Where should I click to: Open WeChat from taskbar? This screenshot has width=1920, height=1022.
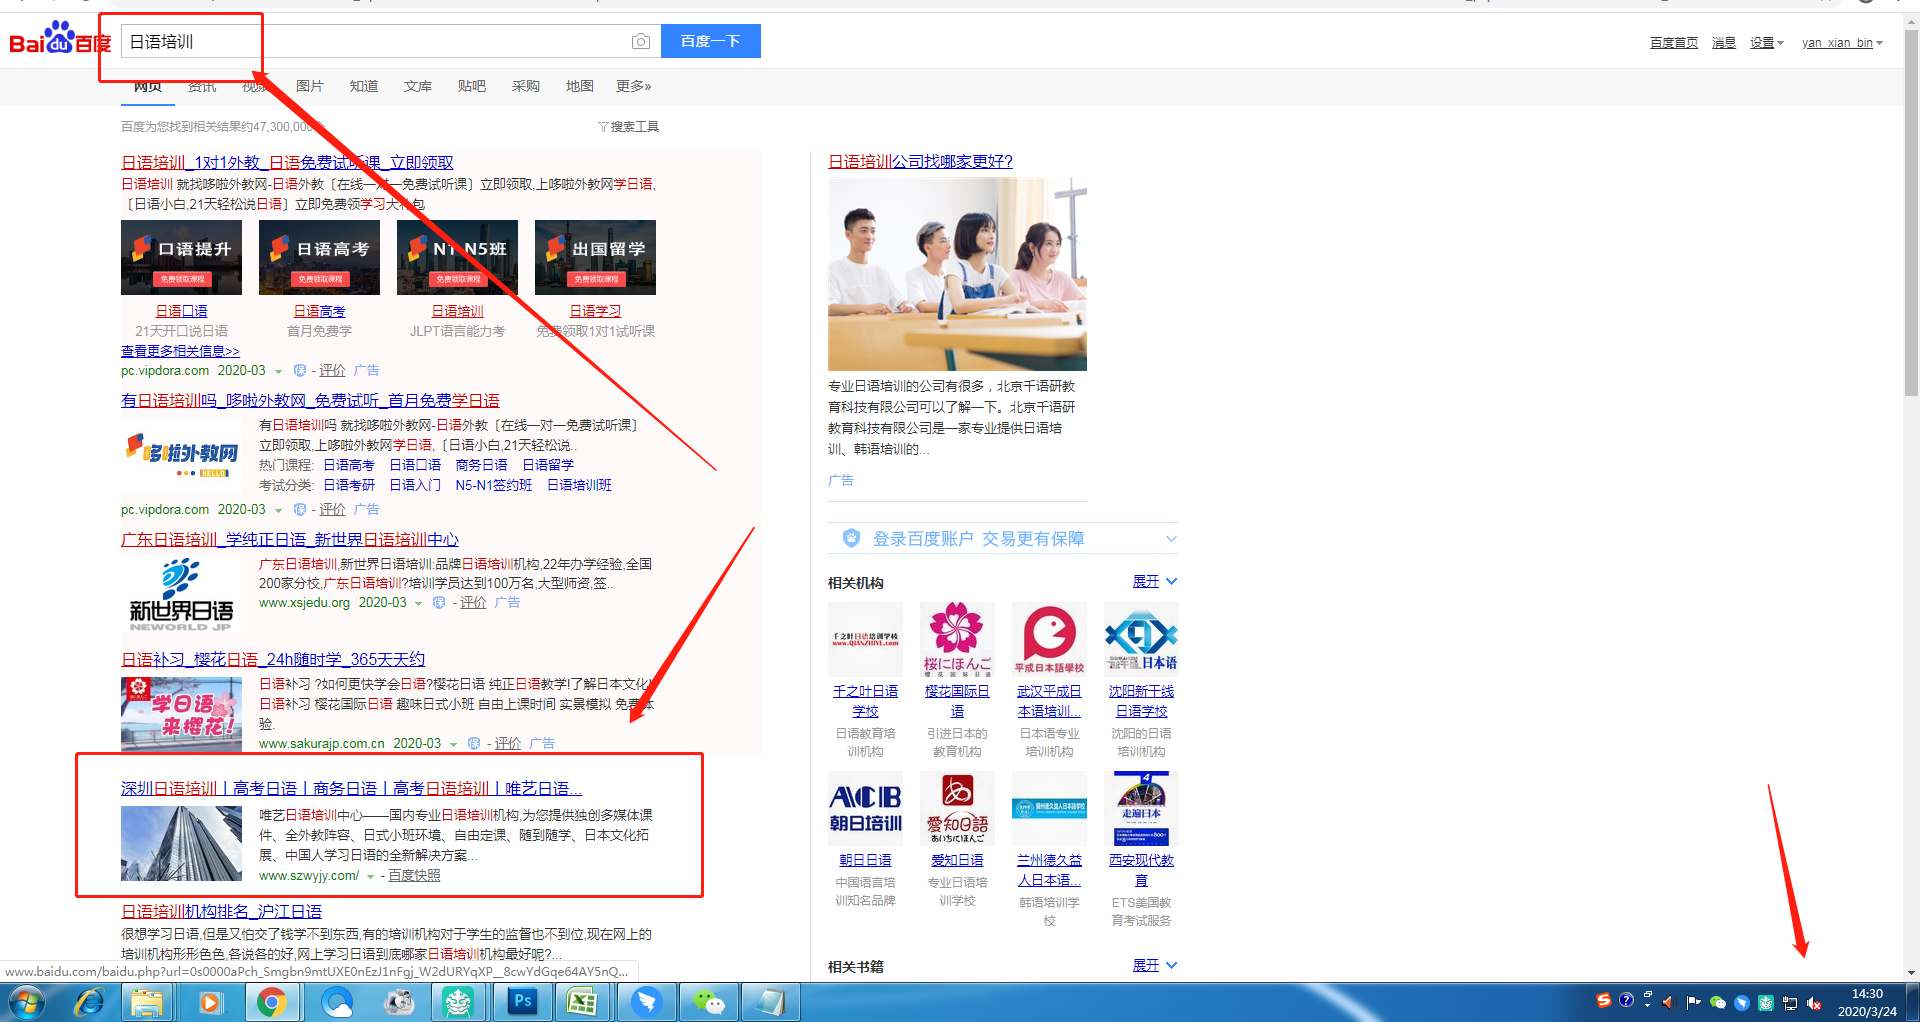click(x=709, y=1002)
